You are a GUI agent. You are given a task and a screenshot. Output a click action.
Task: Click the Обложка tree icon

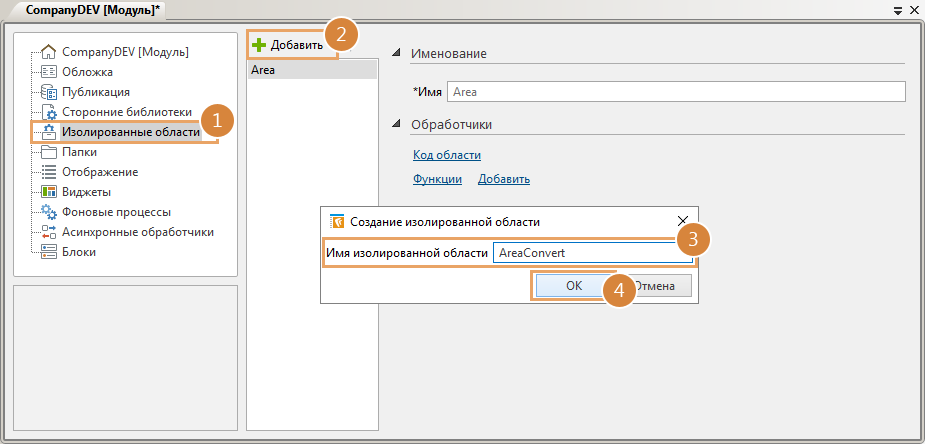pos(48,72)
